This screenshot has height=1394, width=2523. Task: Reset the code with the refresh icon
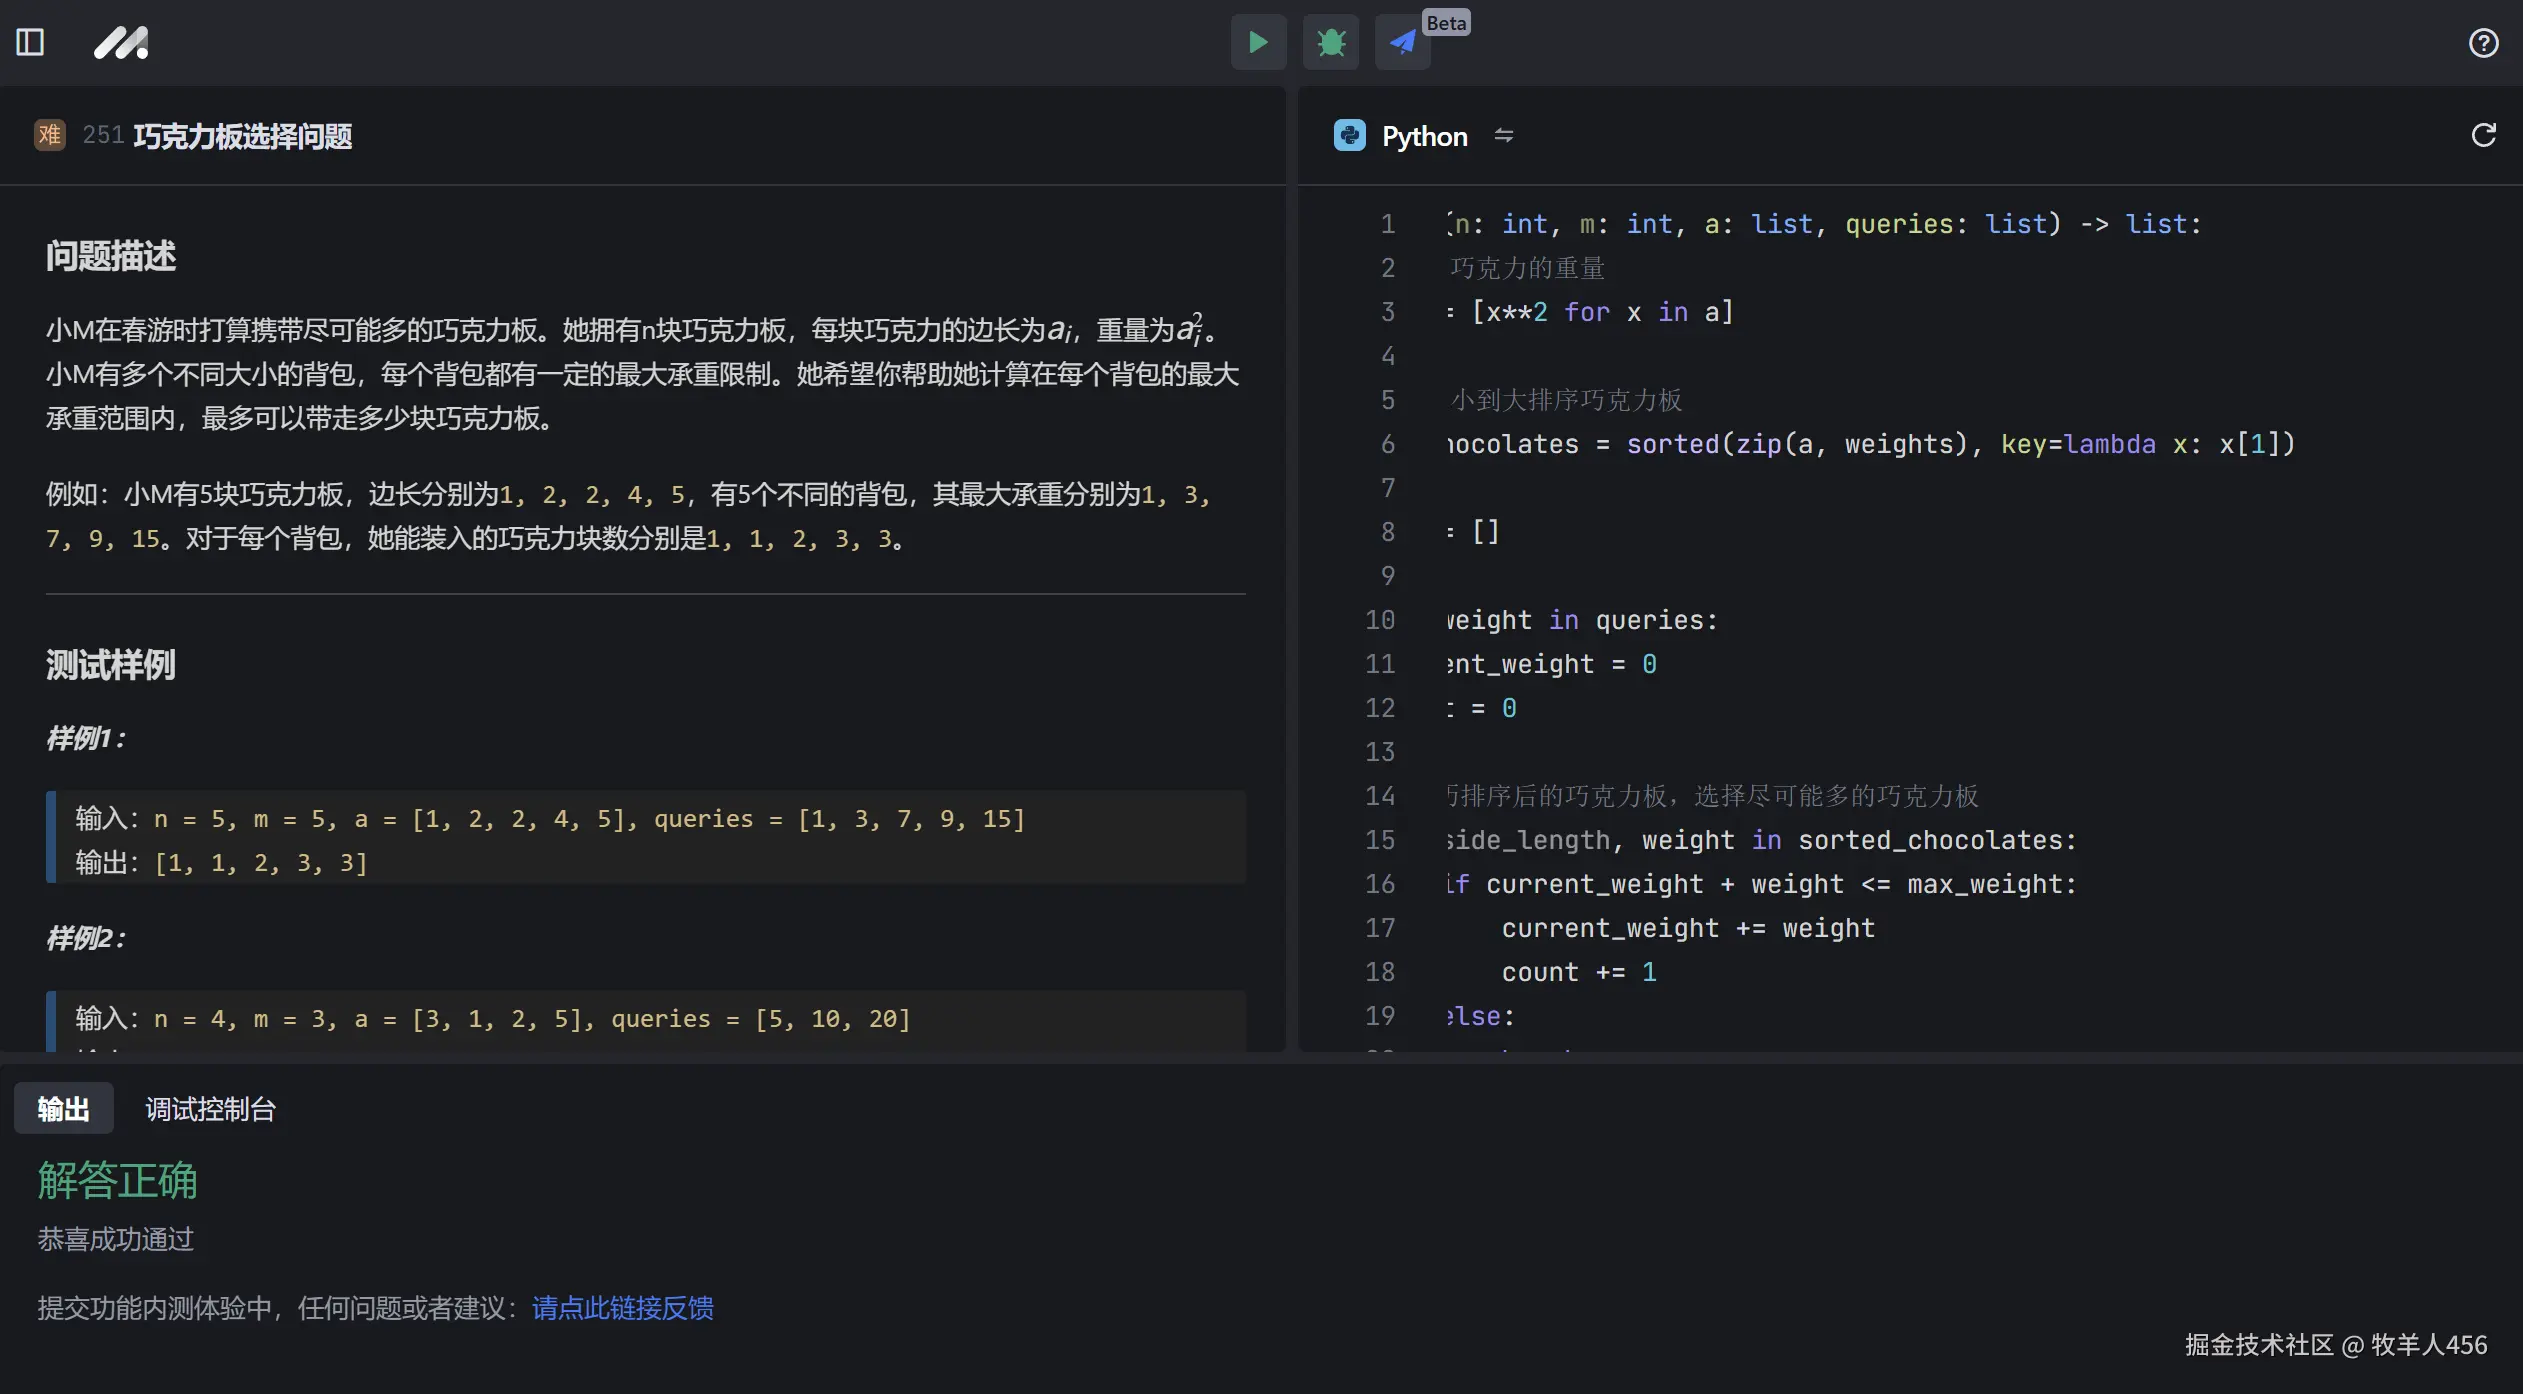pos(2483,135)
